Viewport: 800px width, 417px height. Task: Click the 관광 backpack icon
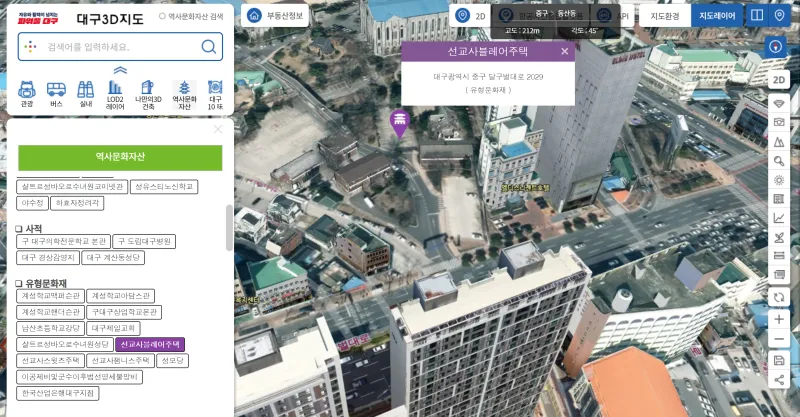pos(26,89)
